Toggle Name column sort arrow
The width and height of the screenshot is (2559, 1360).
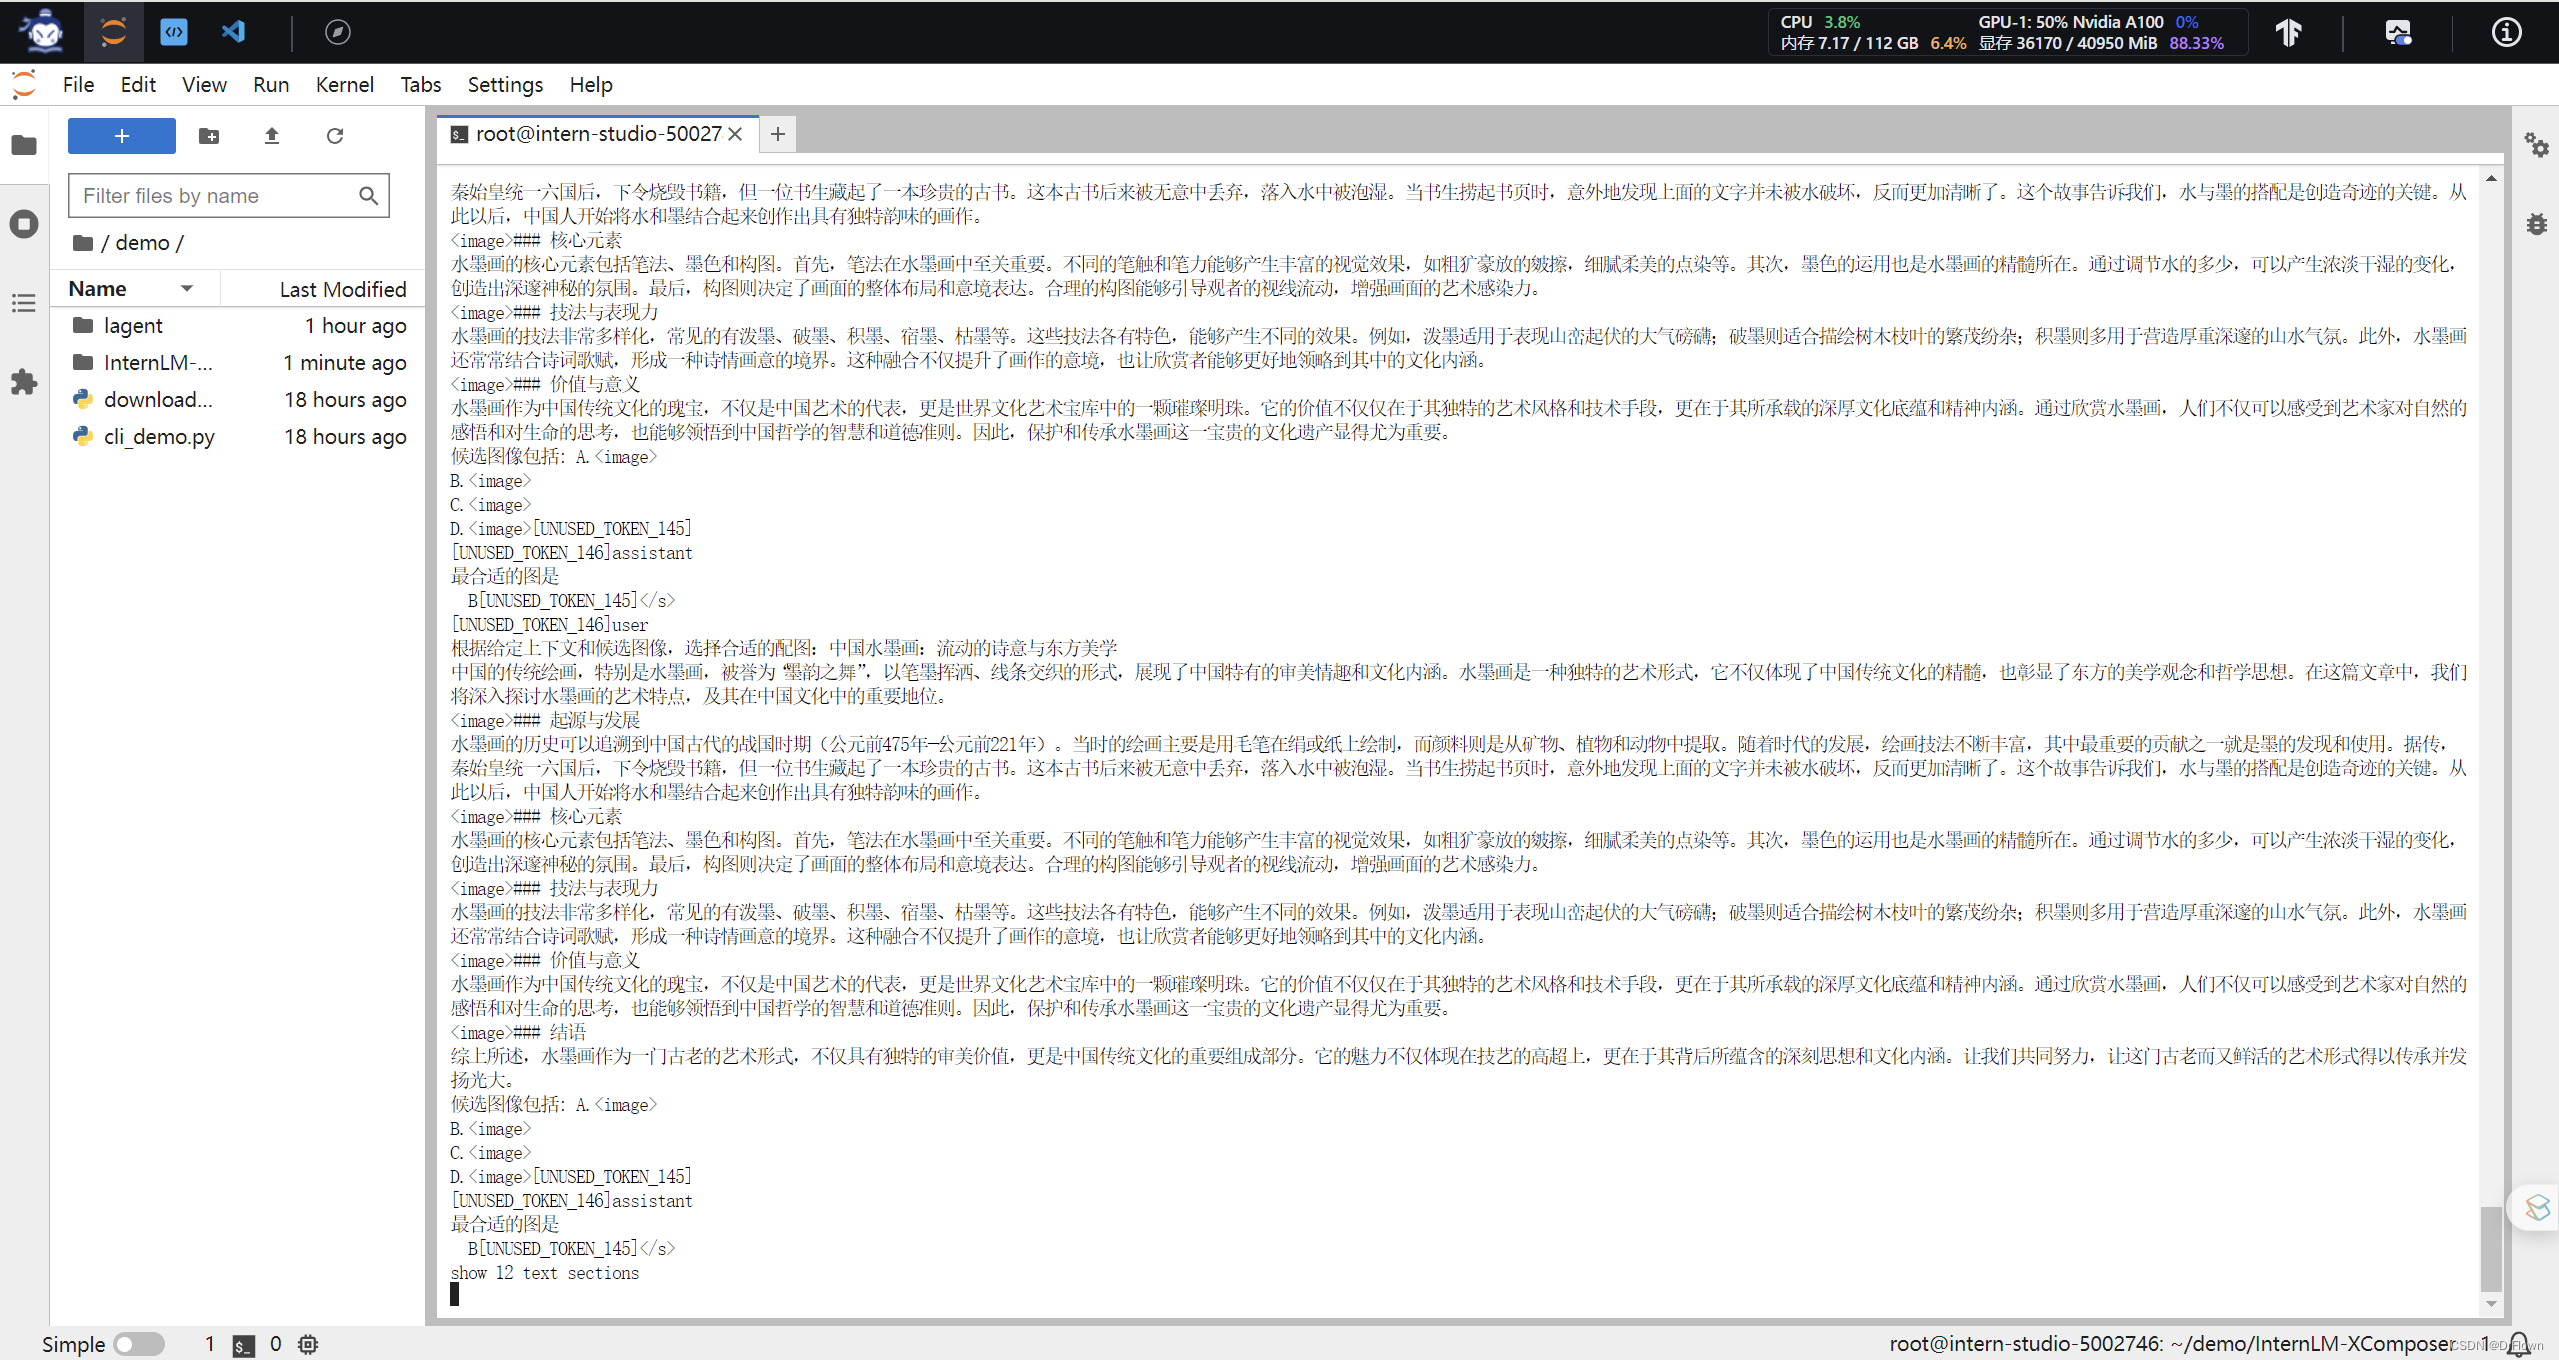186,289
